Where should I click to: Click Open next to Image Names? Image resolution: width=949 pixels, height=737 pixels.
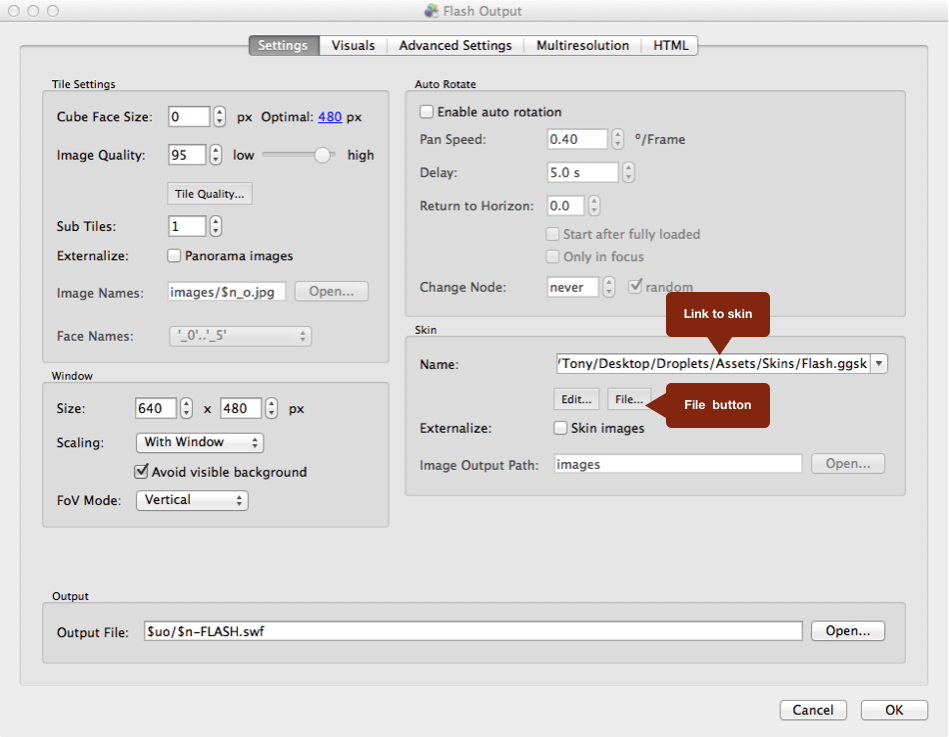(331, 291)
